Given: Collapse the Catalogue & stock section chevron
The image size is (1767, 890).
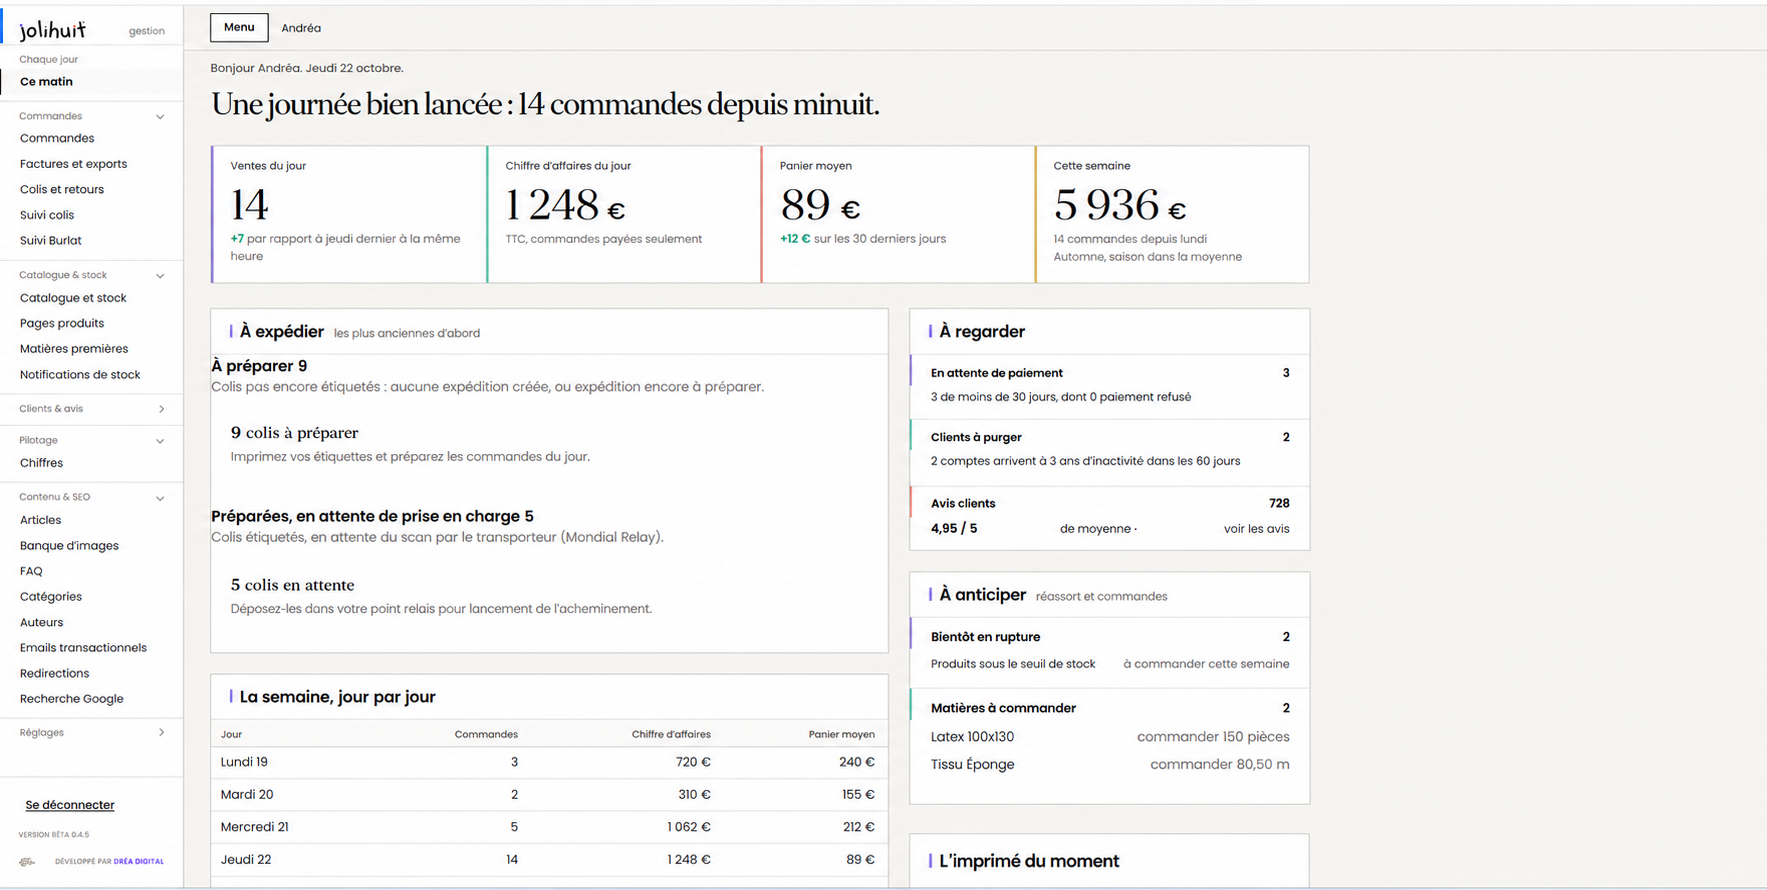Looking at the screenshot, I should click(160, 276).
